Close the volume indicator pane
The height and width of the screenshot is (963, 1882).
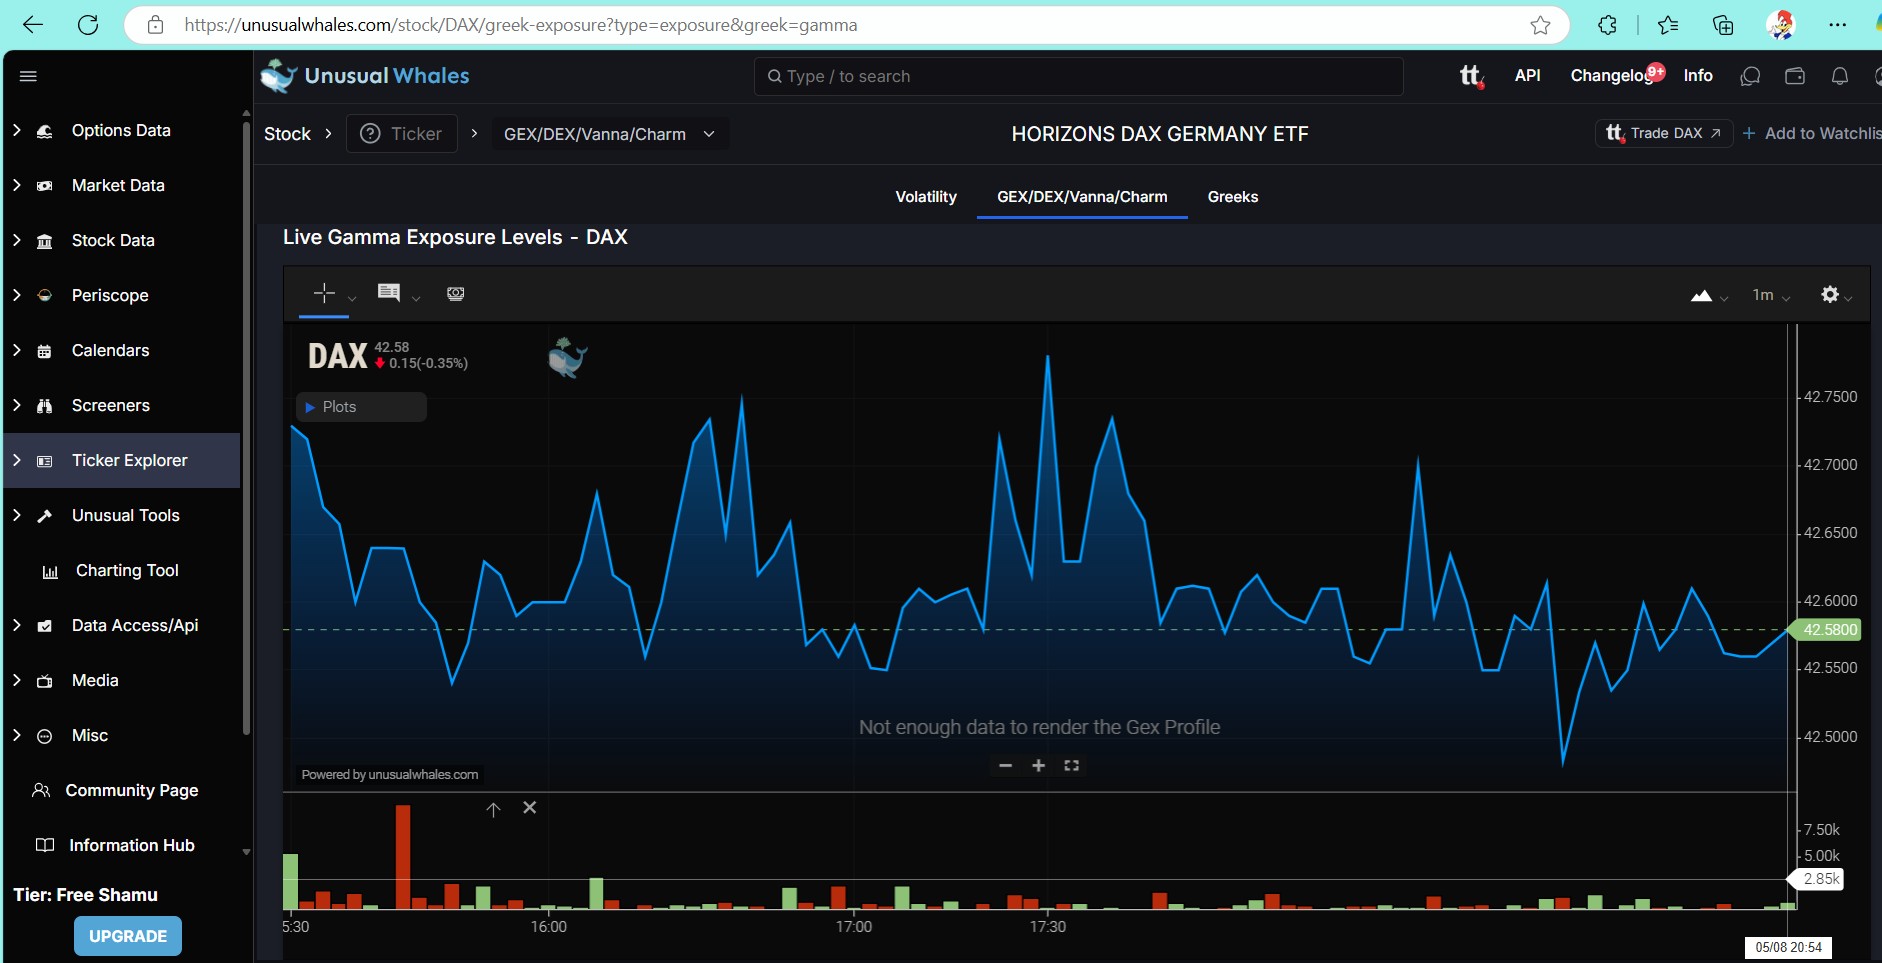[x=530, y=808]
